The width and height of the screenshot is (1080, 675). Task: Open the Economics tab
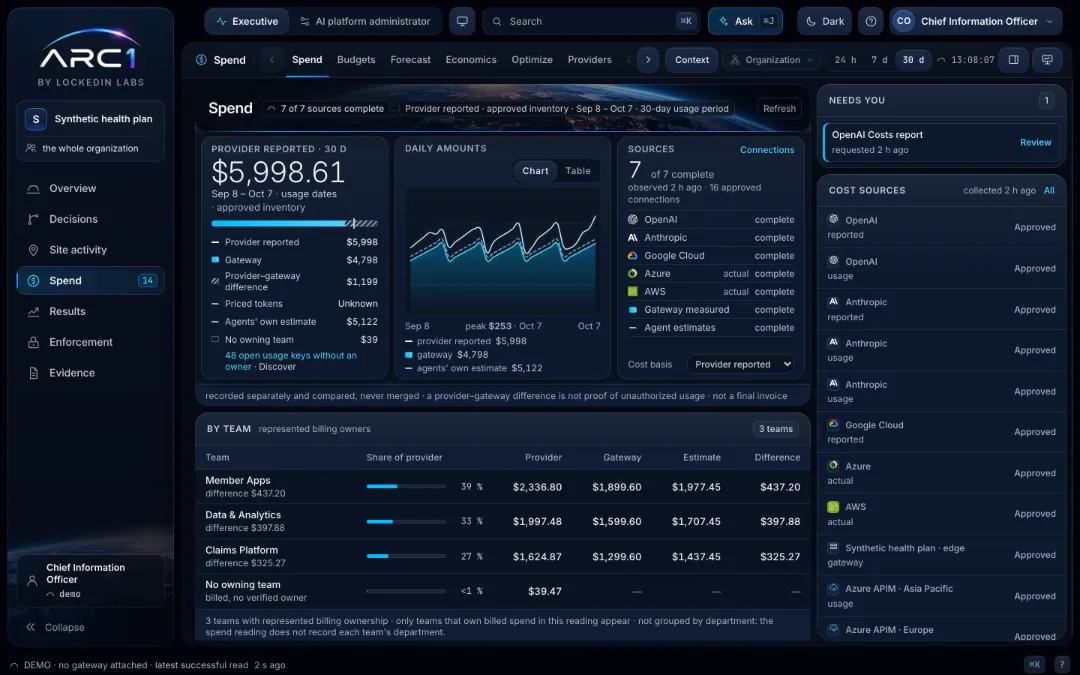tap(471, 60)
